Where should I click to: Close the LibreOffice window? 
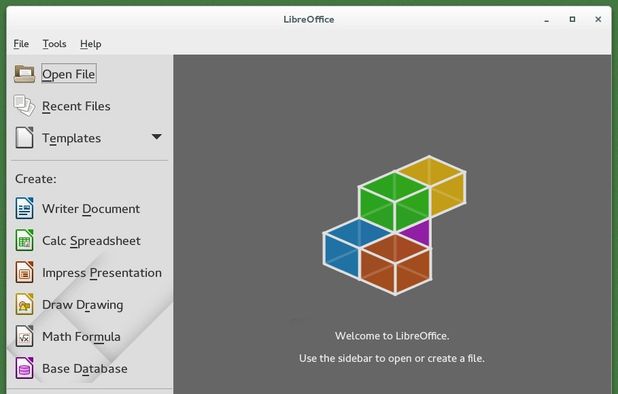tap(598, 19)
